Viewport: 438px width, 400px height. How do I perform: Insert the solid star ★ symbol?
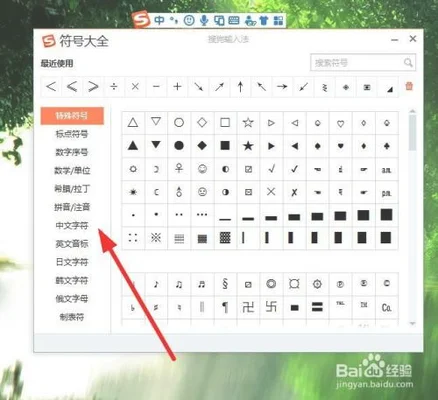click(x=248, y=146)
